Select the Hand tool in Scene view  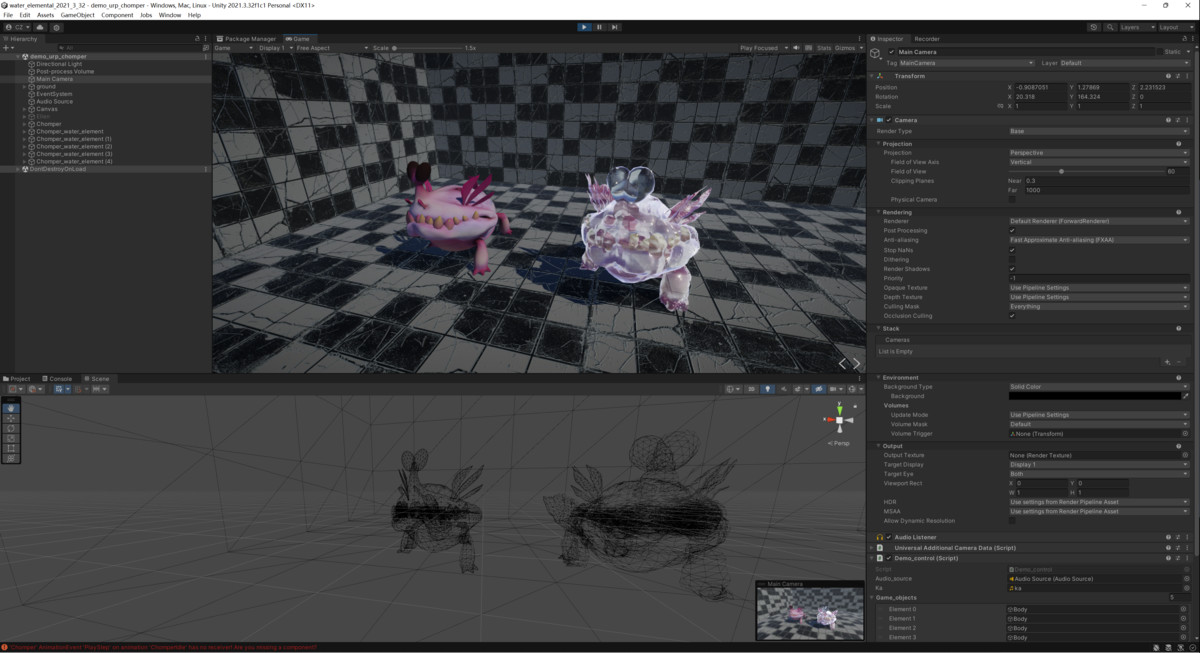tap(11, 408)
